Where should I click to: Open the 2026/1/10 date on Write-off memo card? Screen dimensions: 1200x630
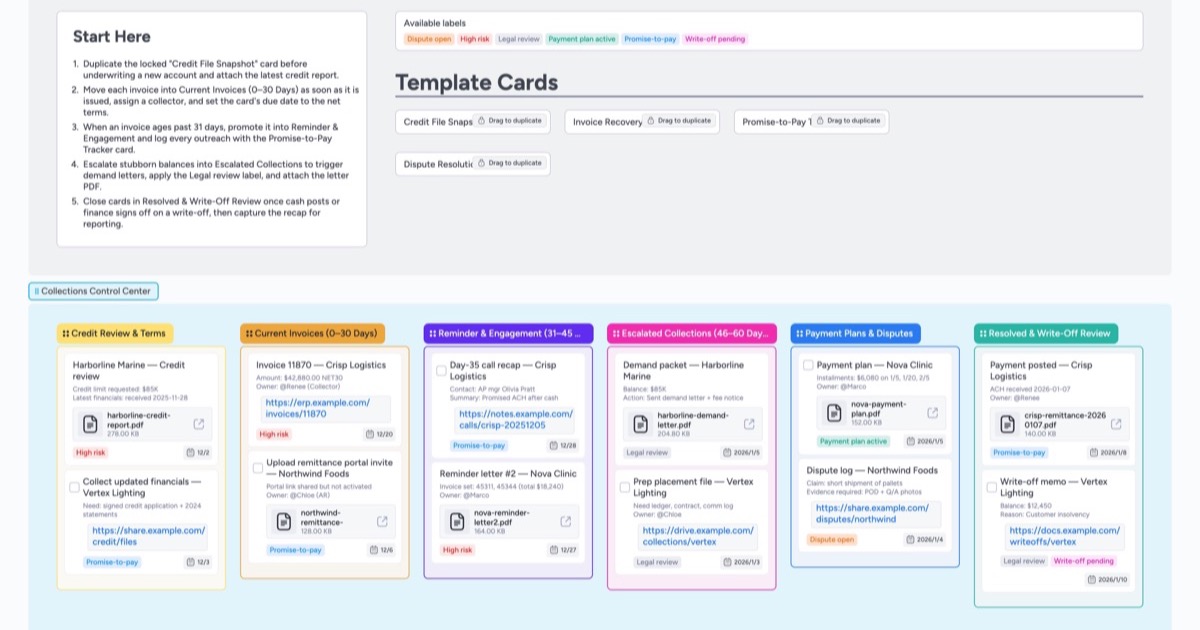[1108, 580]
